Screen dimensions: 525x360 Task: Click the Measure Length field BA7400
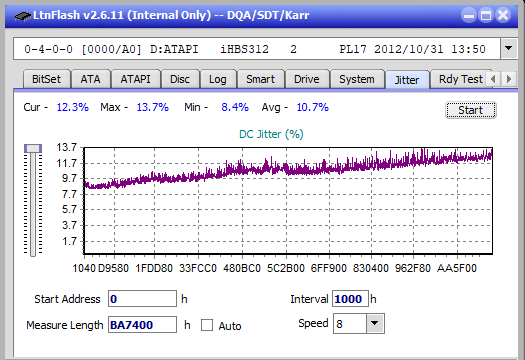142,325
